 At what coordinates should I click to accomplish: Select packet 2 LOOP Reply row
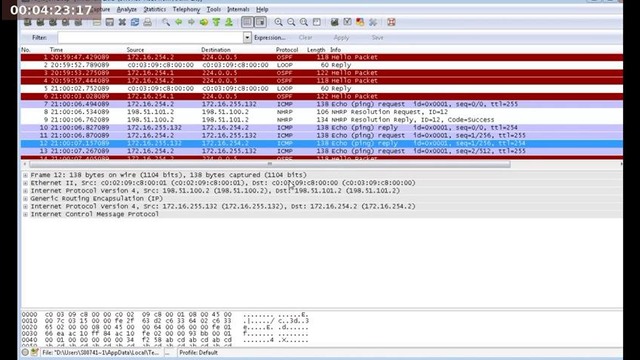click(322, 65)
